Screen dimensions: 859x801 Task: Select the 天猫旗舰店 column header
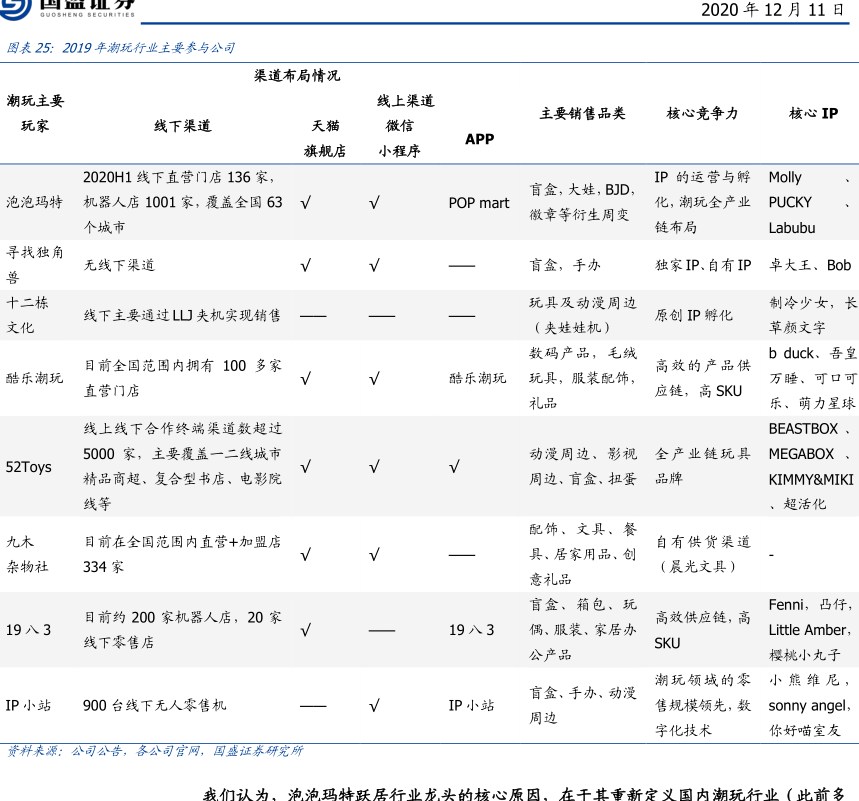(325, 139)
